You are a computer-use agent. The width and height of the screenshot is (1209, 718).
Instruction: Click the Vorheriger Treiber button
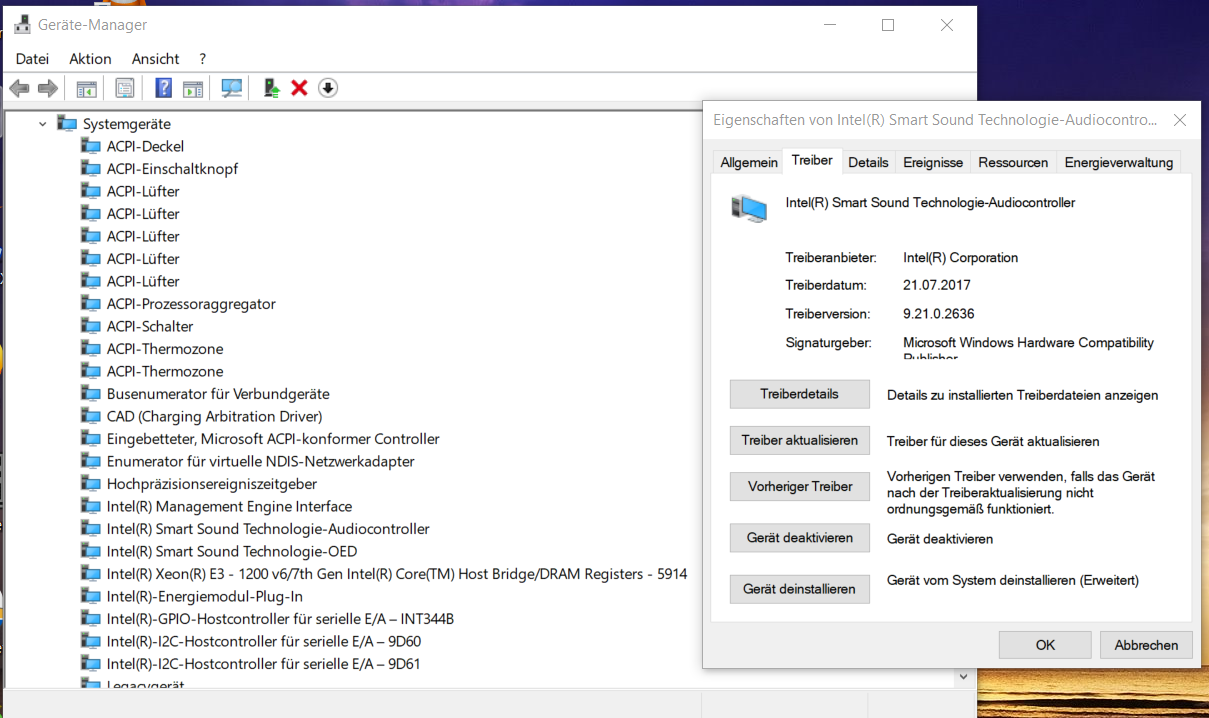point(800,486)
